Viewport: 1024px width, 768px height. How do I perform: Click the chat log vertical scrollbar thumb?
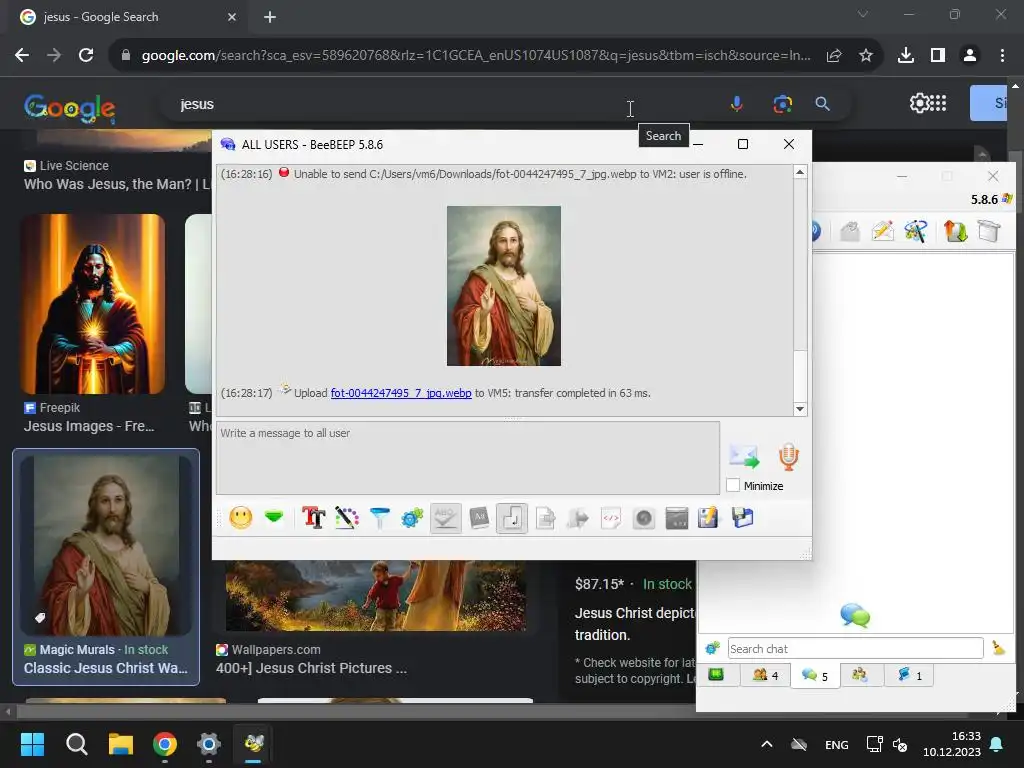click(x=800, y=375)
